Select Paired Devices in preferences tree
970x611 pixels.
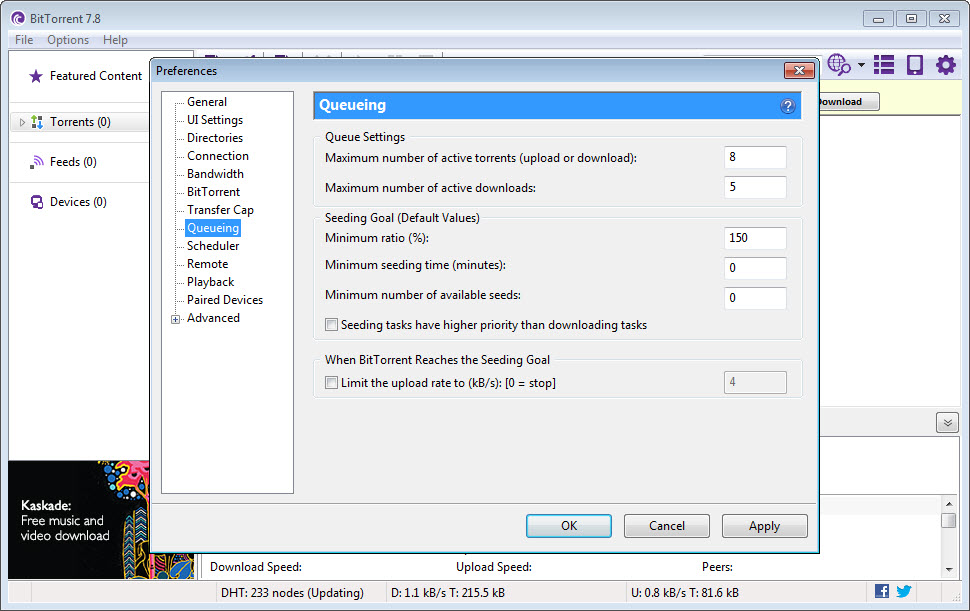[x=225, y=299]
